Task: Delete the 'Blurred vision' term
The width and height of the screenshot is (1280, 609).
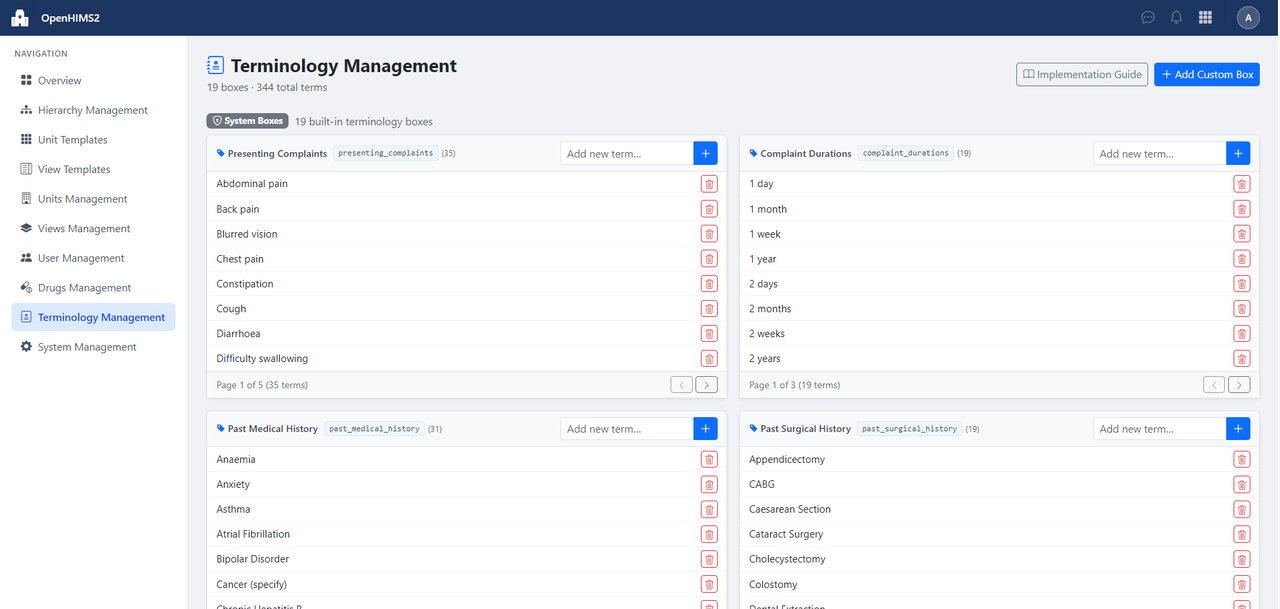Action: pos(709,234)
